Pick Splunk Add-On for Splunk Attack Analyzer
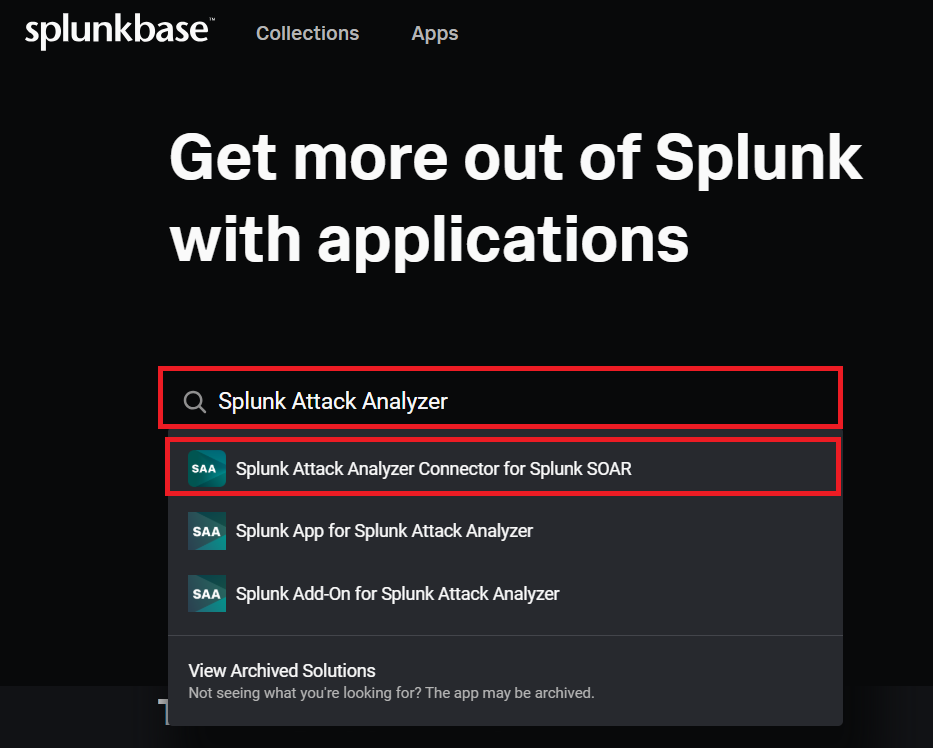This screenshot has height=748, width=933. coord(397,593)
